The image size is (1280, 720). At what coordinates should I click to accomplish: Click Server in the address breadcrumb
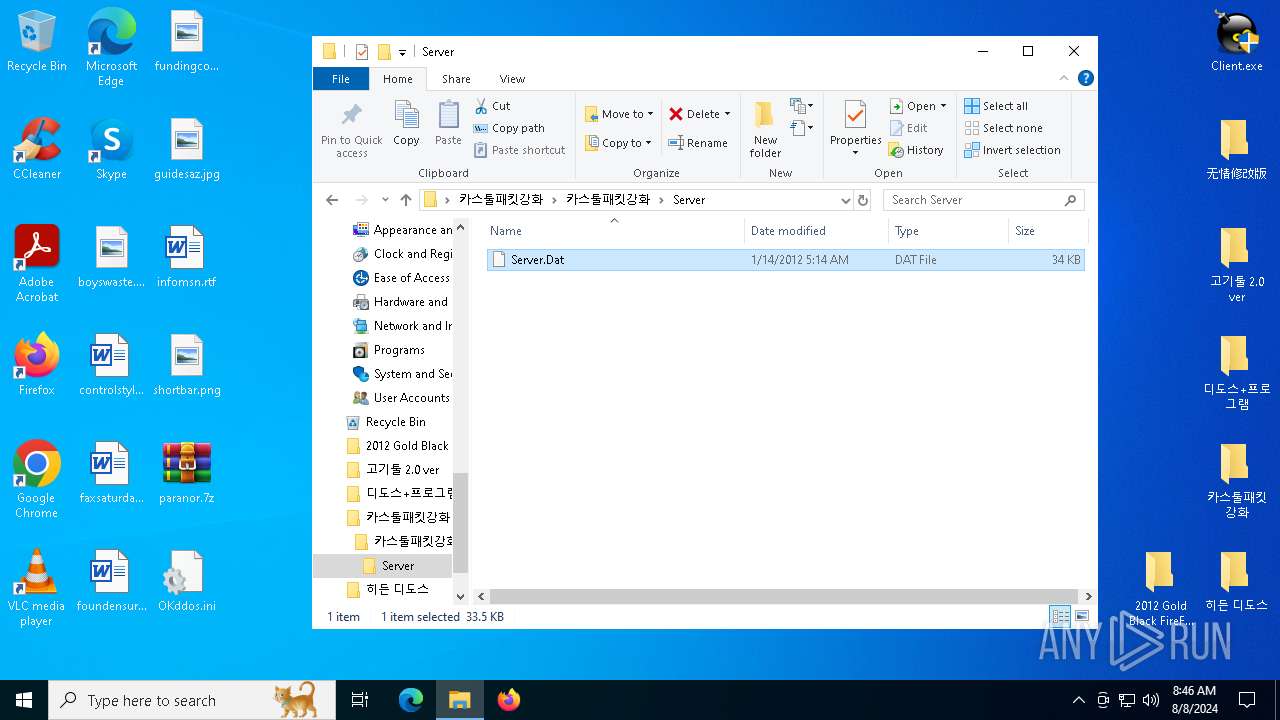point(688,200)
